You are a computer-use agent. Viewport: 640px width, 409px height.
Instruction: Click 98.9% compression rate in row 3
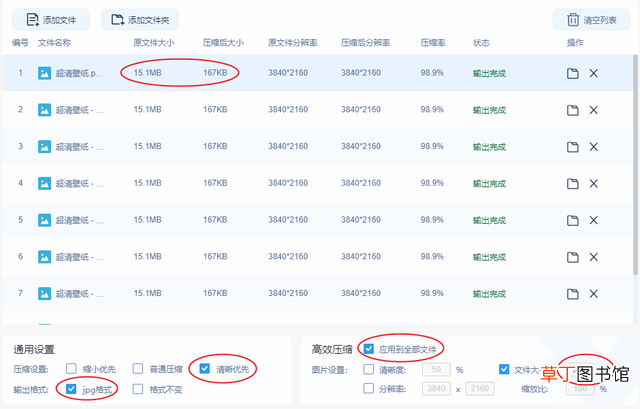432,147
